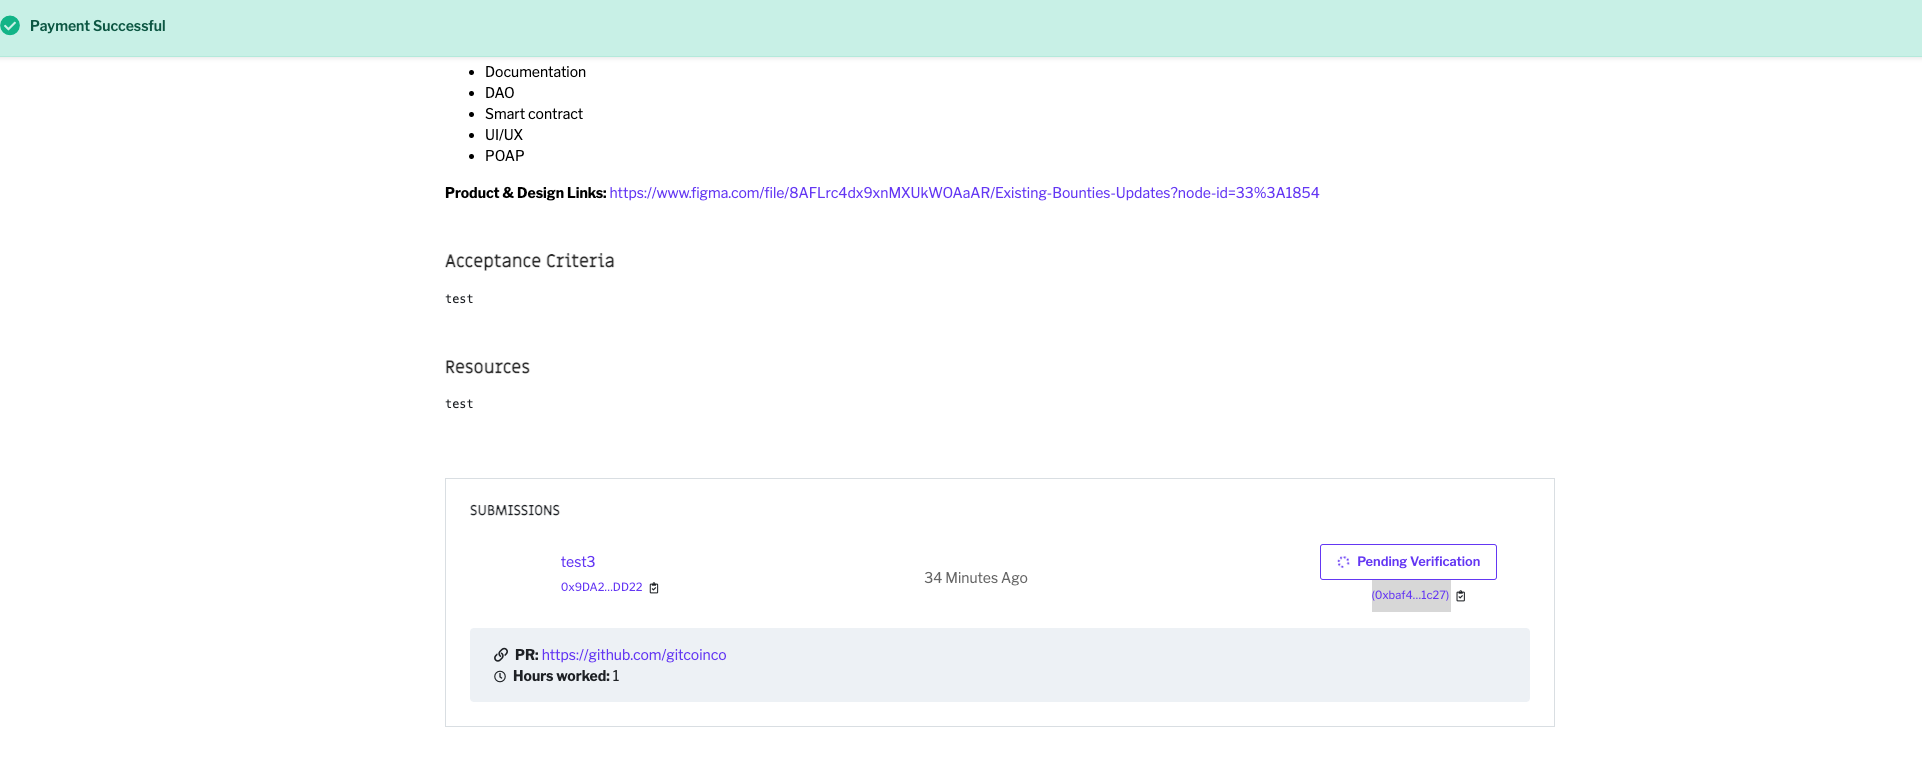This screenshot has width=1922, height=774.
Task: Copy the 0xbaf4...1c27 transaction hash
Action: [x=1461, y=596]
